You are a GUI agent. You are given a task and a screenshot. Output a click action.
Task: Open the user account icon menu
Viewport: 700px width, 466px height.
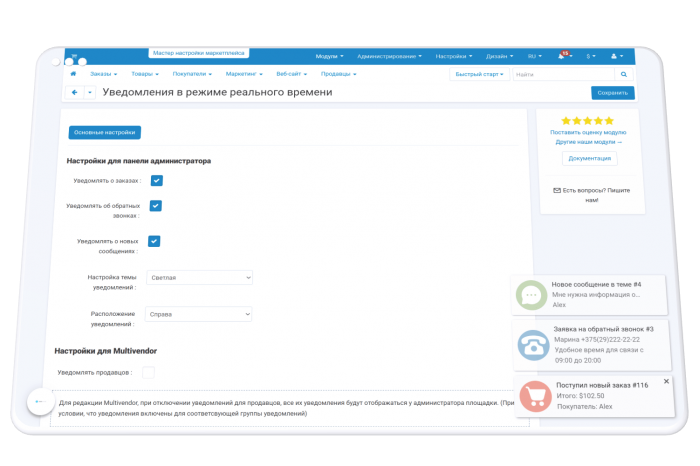pyautogui.click(x=617, y=56)
